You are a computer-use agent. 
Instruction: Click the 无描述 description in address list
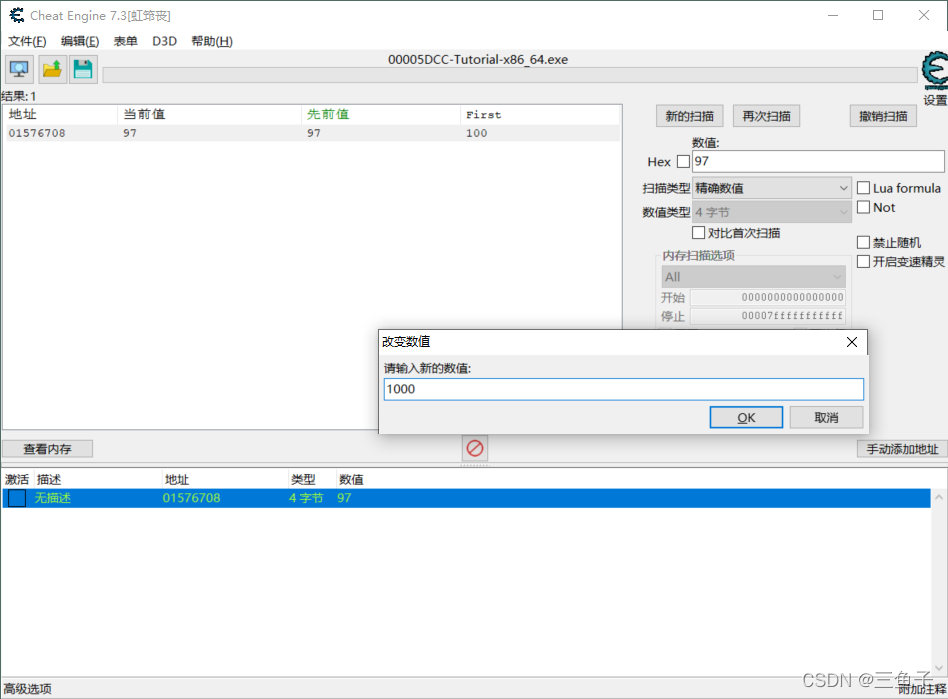(53, 498)
